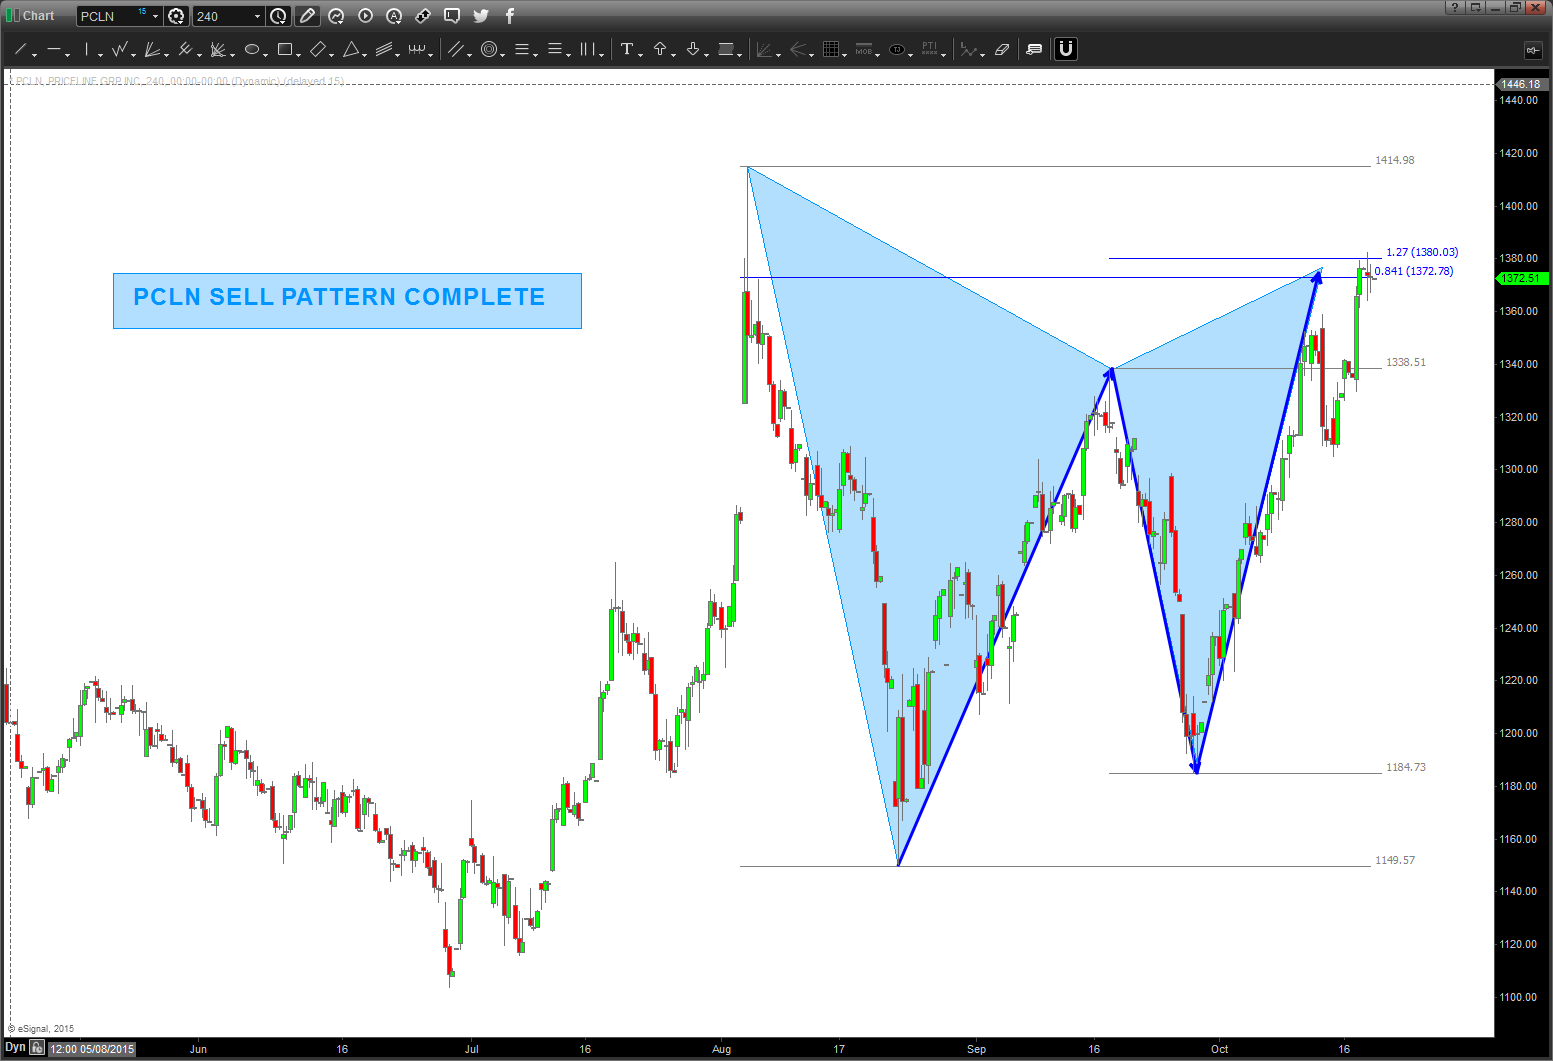The image size is (1553, 1061).
Task: Click the Twitter share icon
Action: click(481, 15)
